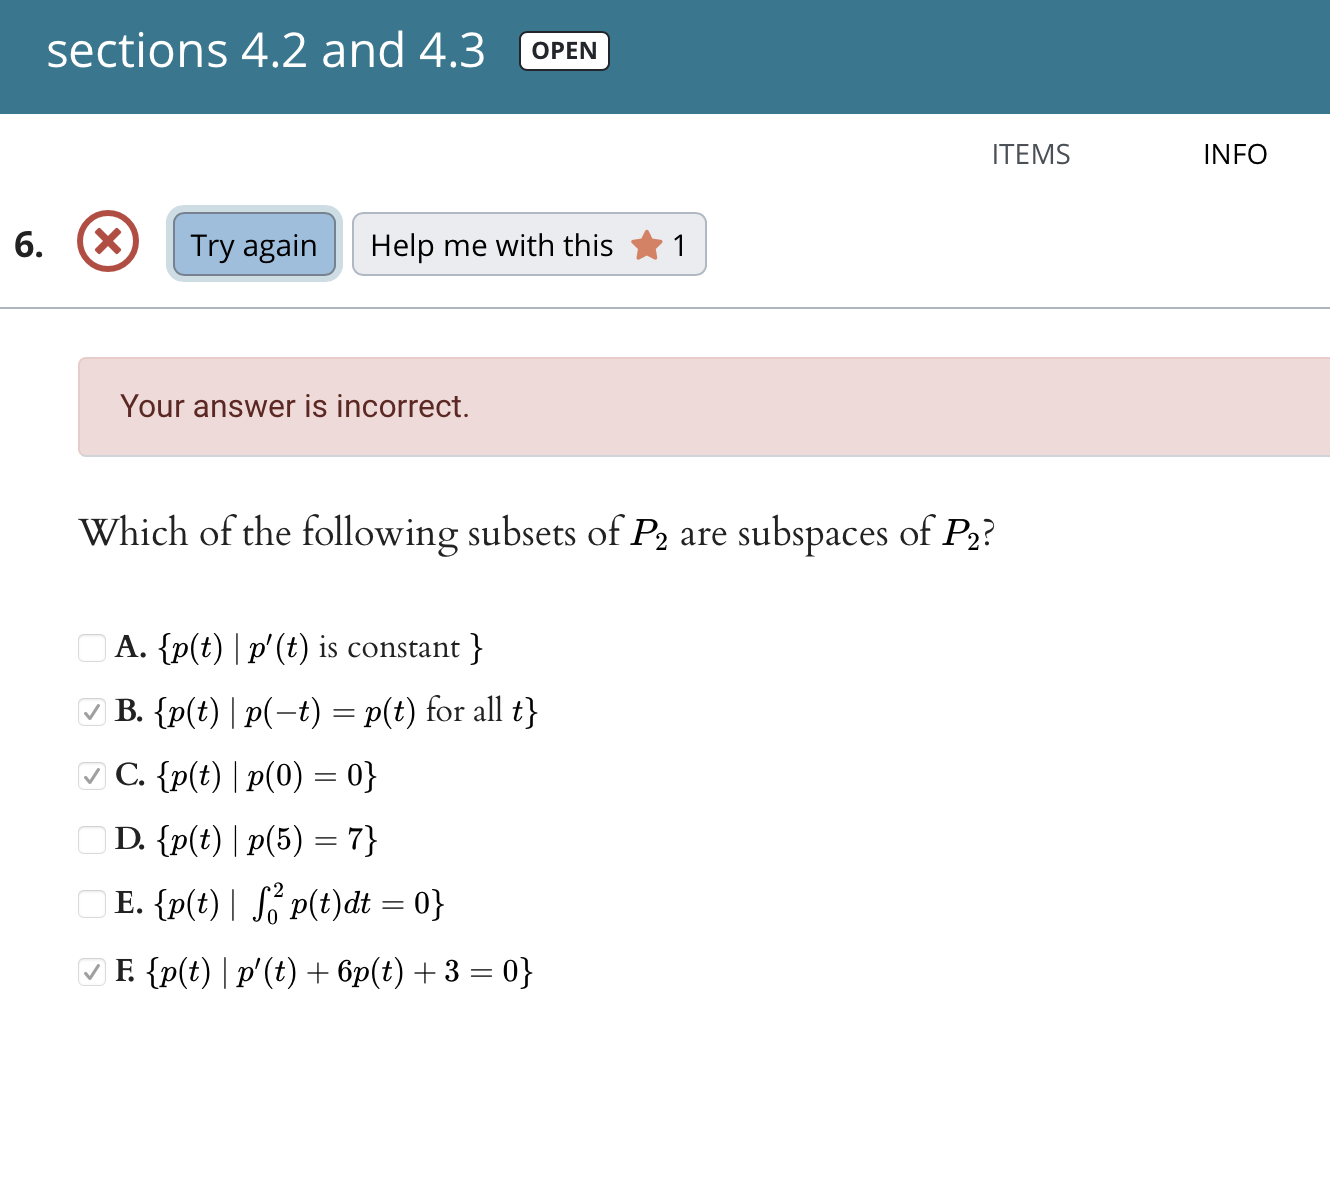Screen dimensions: 1330x1184
Task: Switch to the ITEMS tab
Action: pos(1031,154)
